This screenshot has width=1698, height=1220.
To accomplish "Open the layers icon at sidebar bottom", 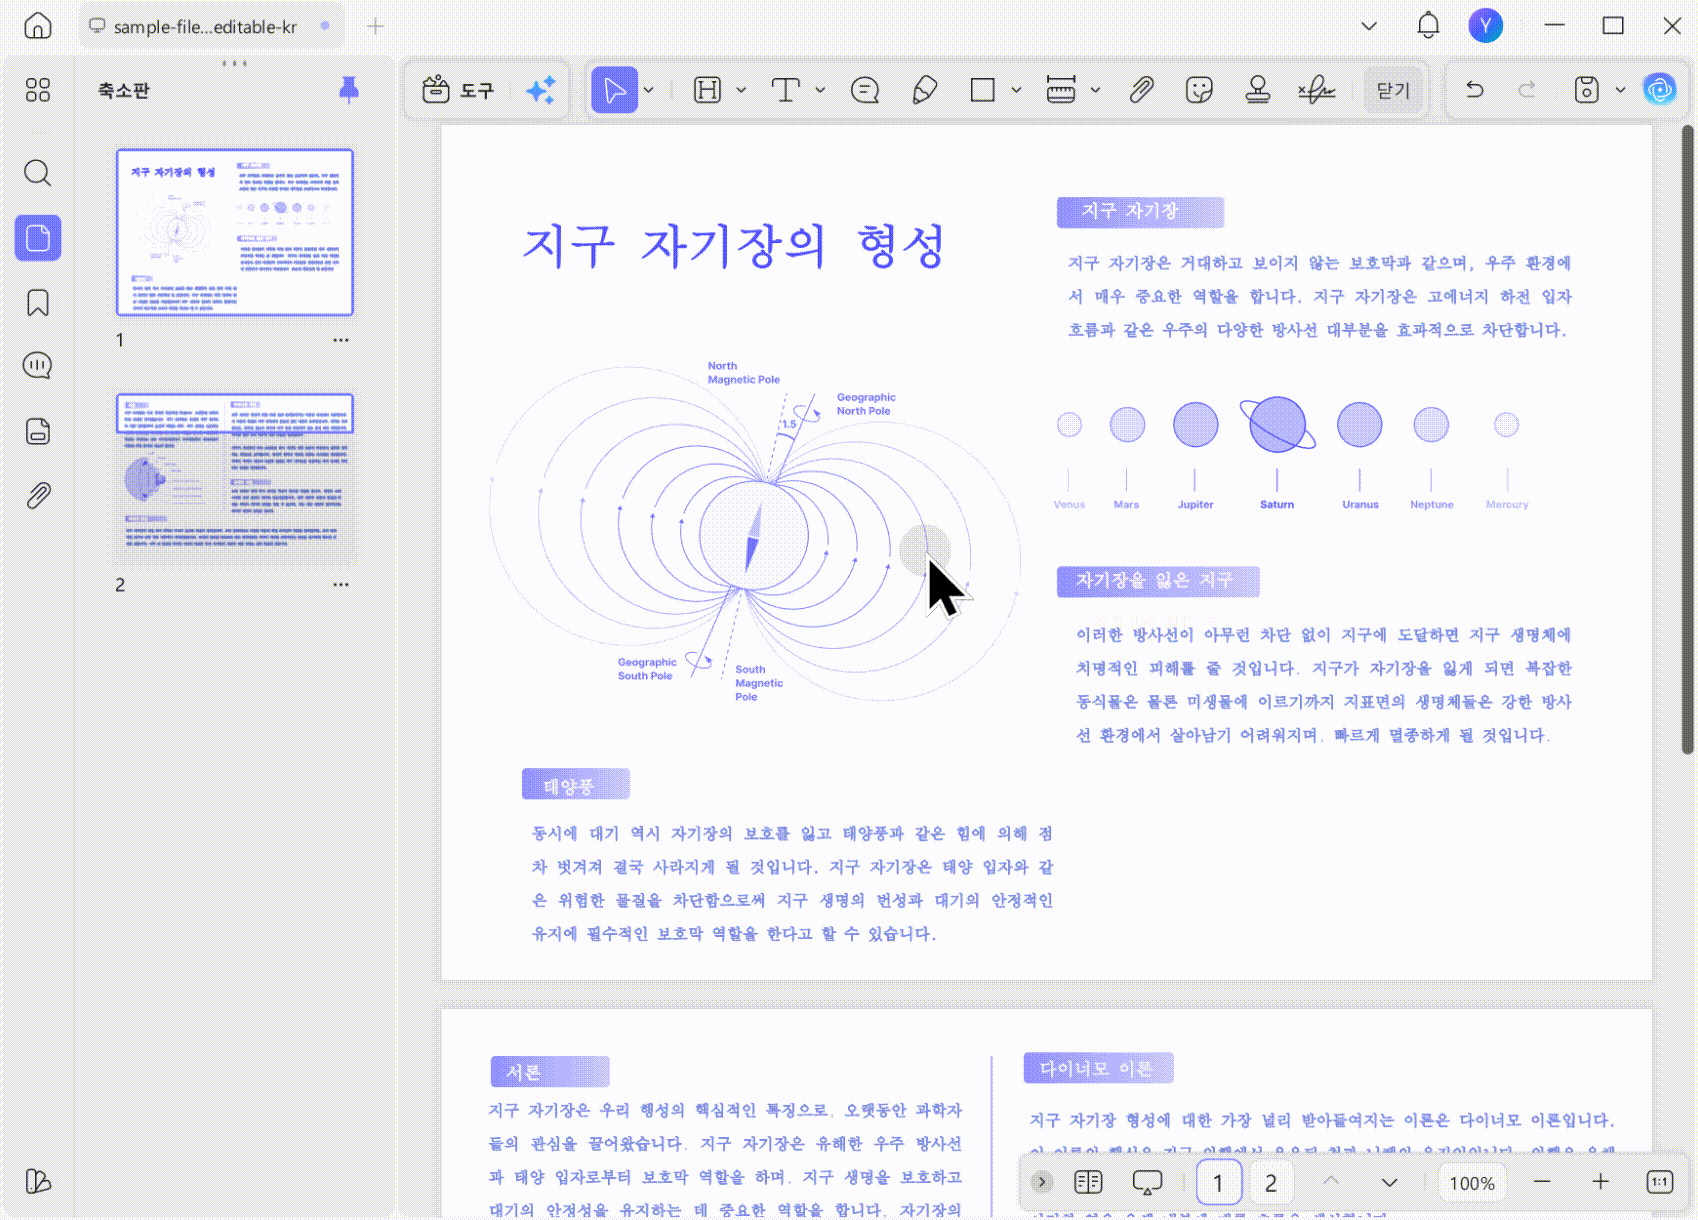I will pyautogui.click(x=38, y=1181).
